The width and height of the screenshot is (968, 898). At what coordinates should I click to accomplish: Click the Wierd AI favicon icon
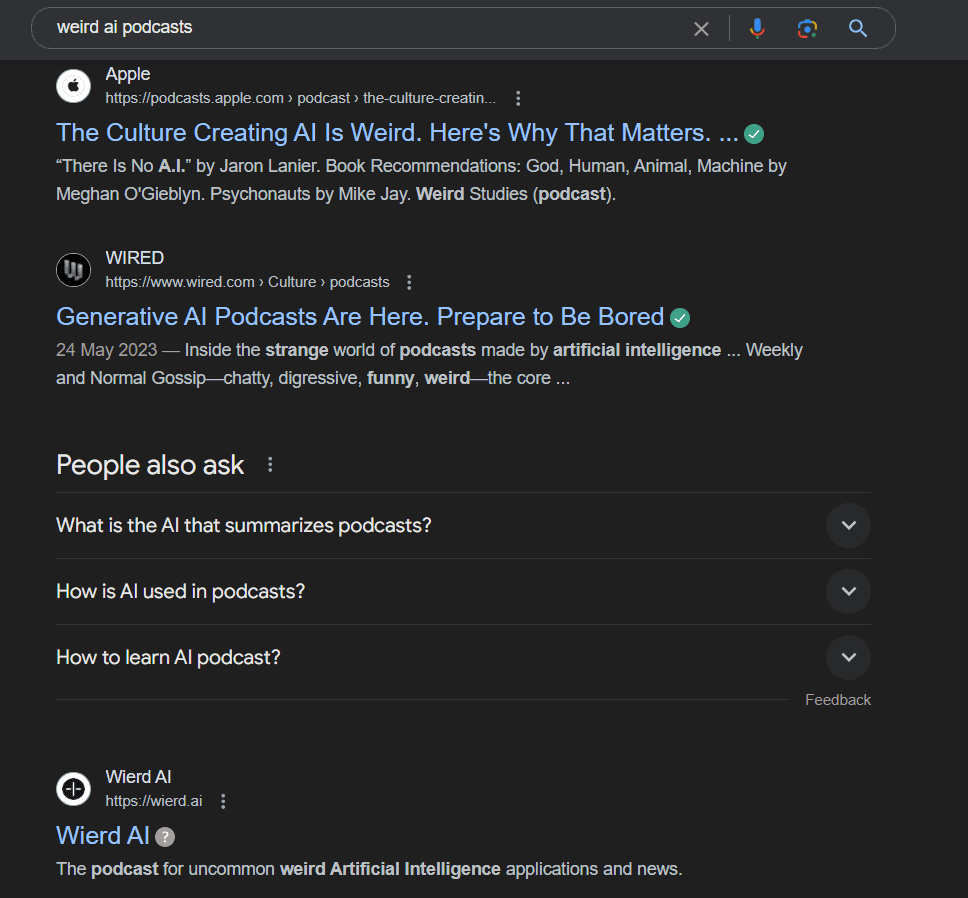(x=73, y=789)
